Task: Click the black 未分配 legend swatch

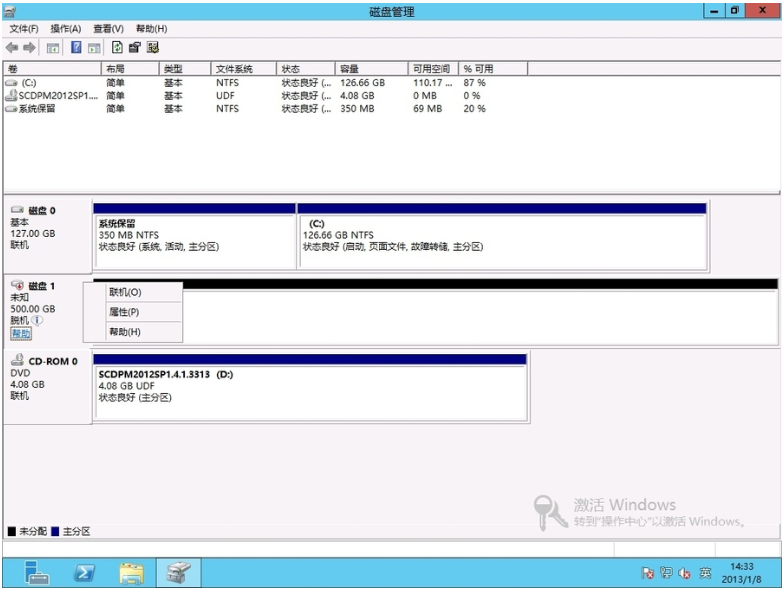Action: point(12,531)
